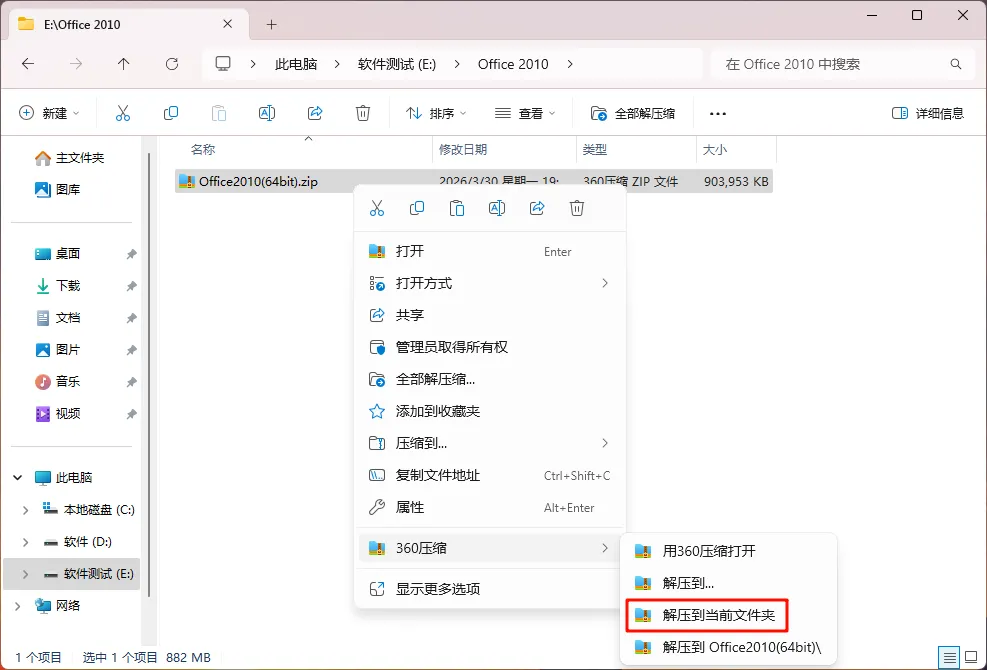The image size is (987, 670).
Task: Refresh the current folder view
Action: click(x=171, y=64)
